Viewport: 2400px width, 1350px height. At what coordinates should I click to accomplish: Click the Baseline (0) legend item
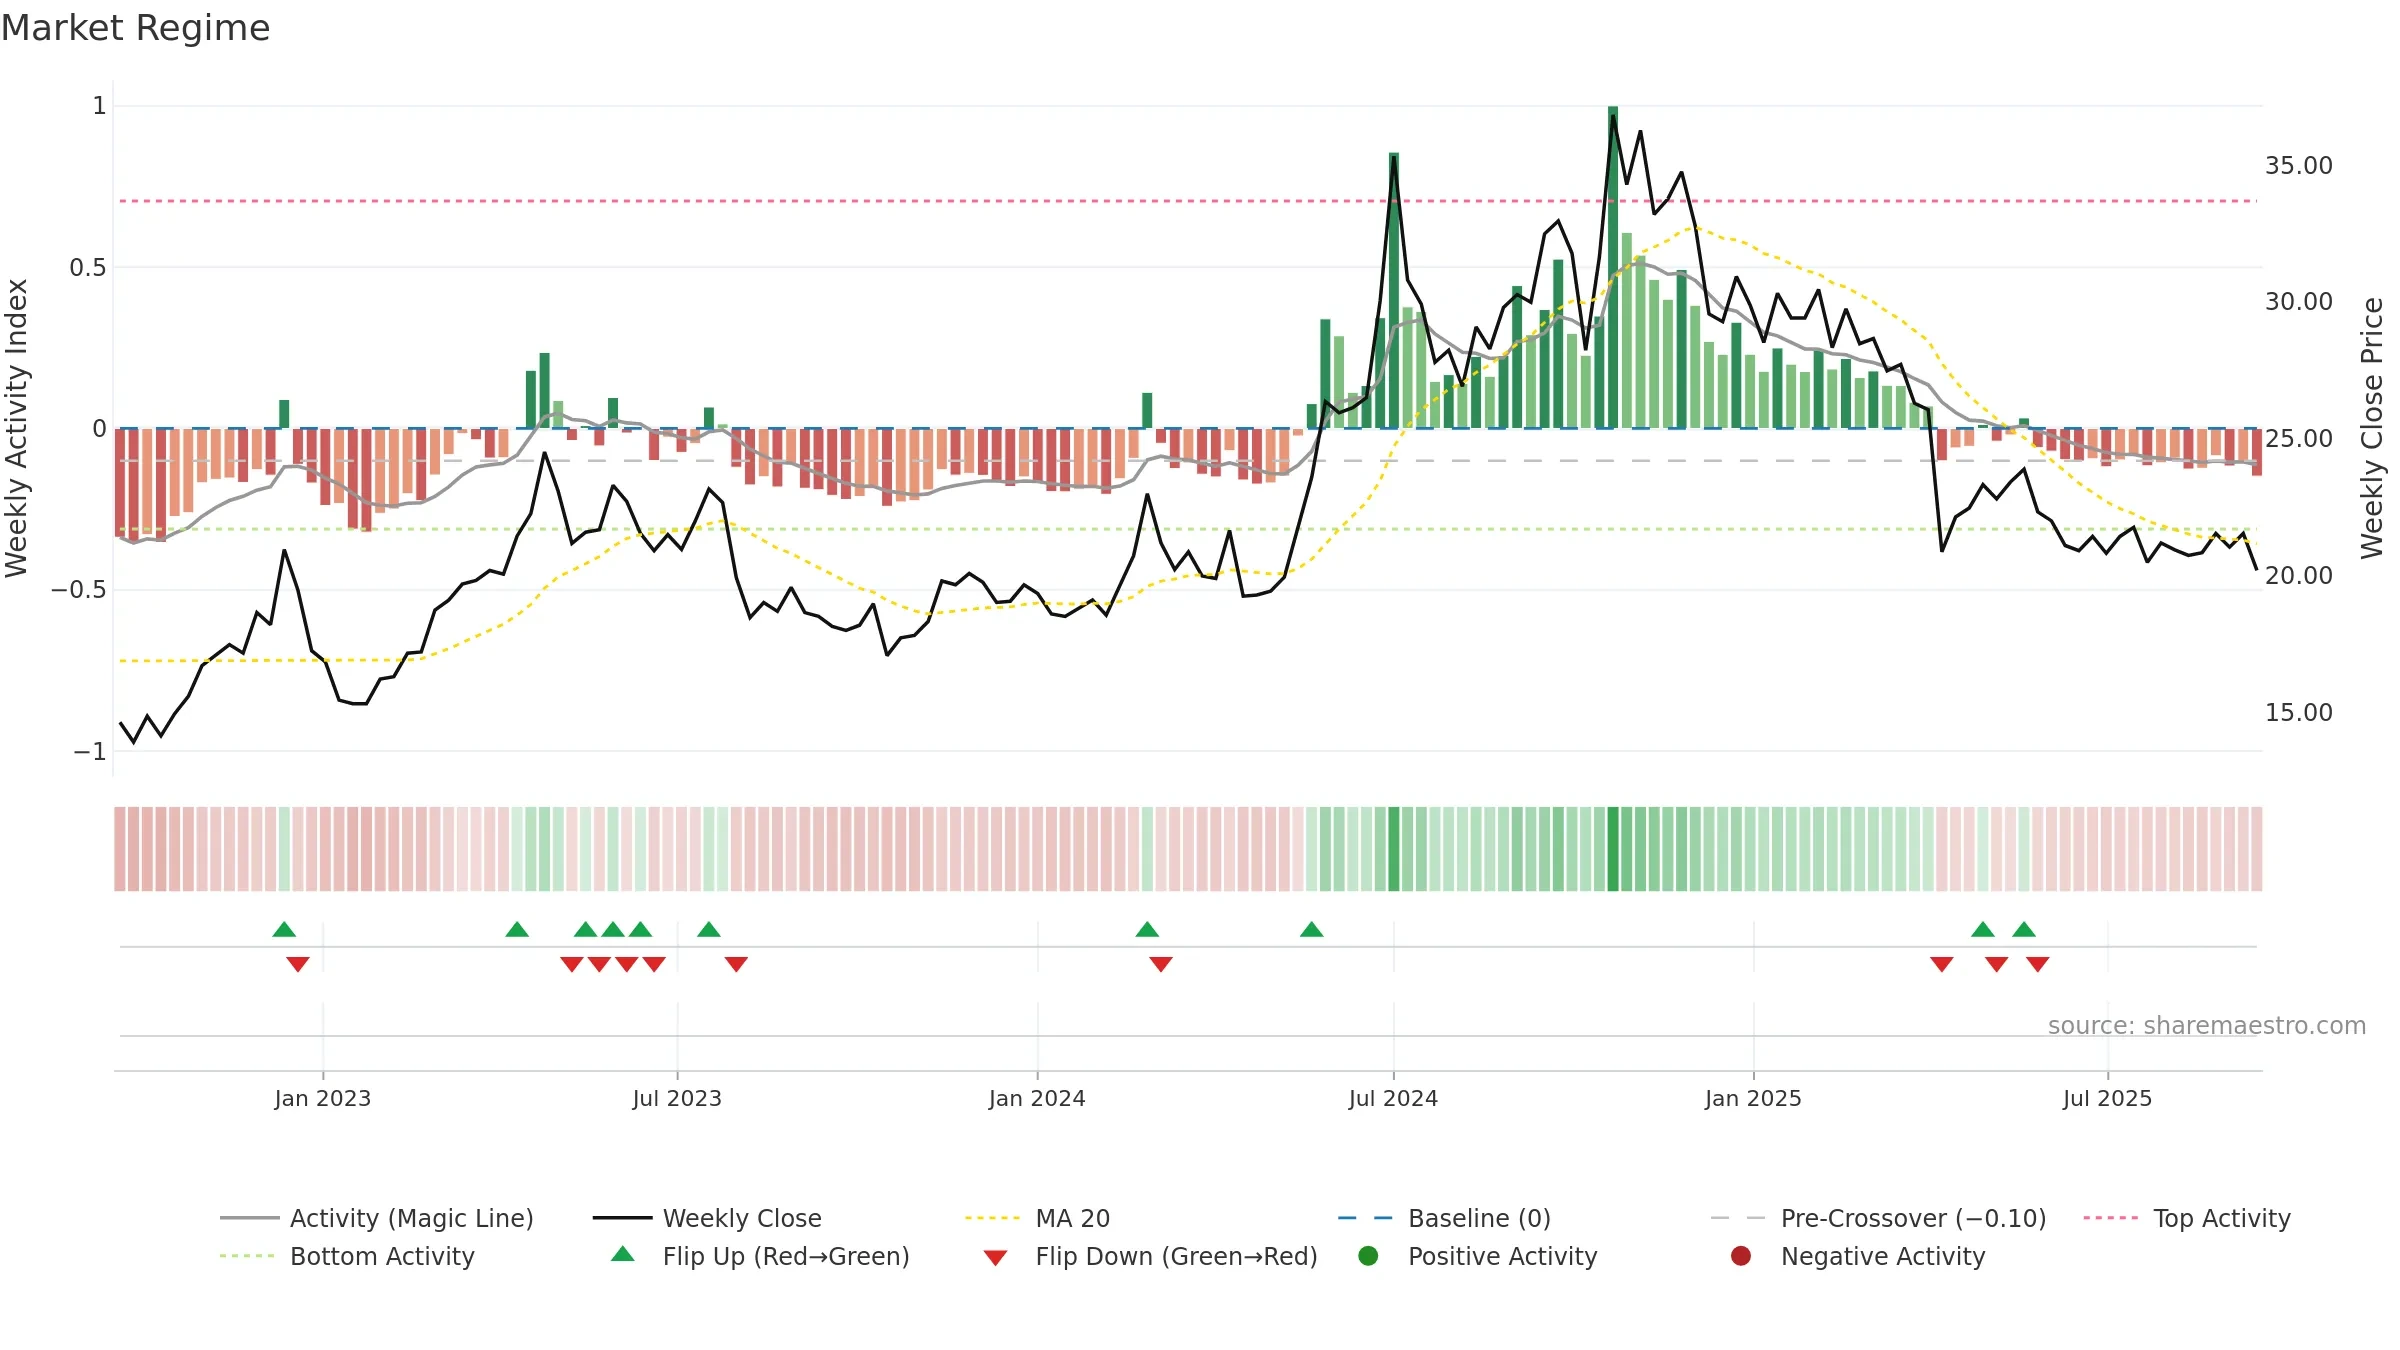click(1444, 1218)
